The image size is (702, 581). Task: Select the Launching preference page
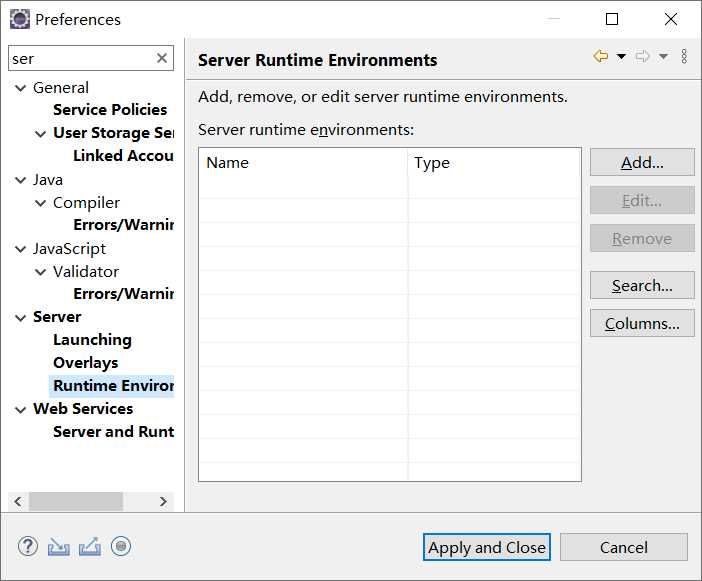(x=92, y=340)
